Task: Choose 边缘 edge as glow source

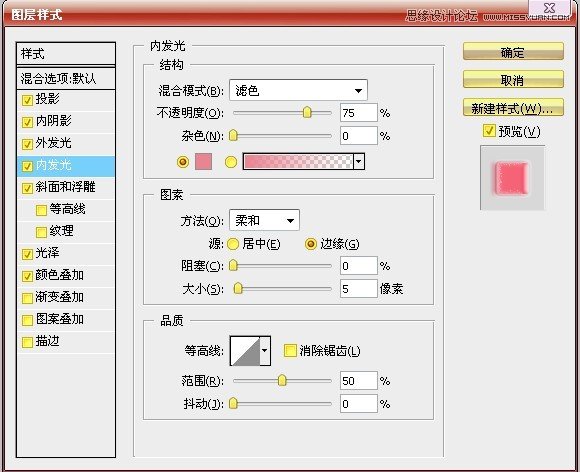Action: coord(311,244)
